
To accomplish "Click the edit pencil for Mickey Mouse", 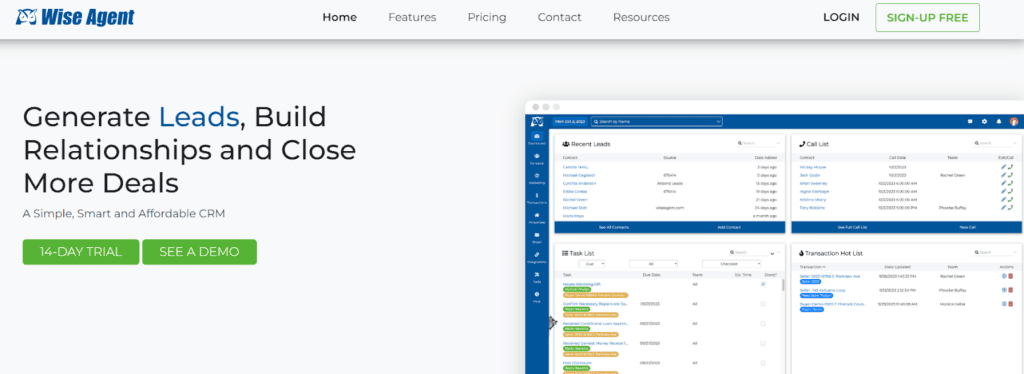I will click(1003, 167).
